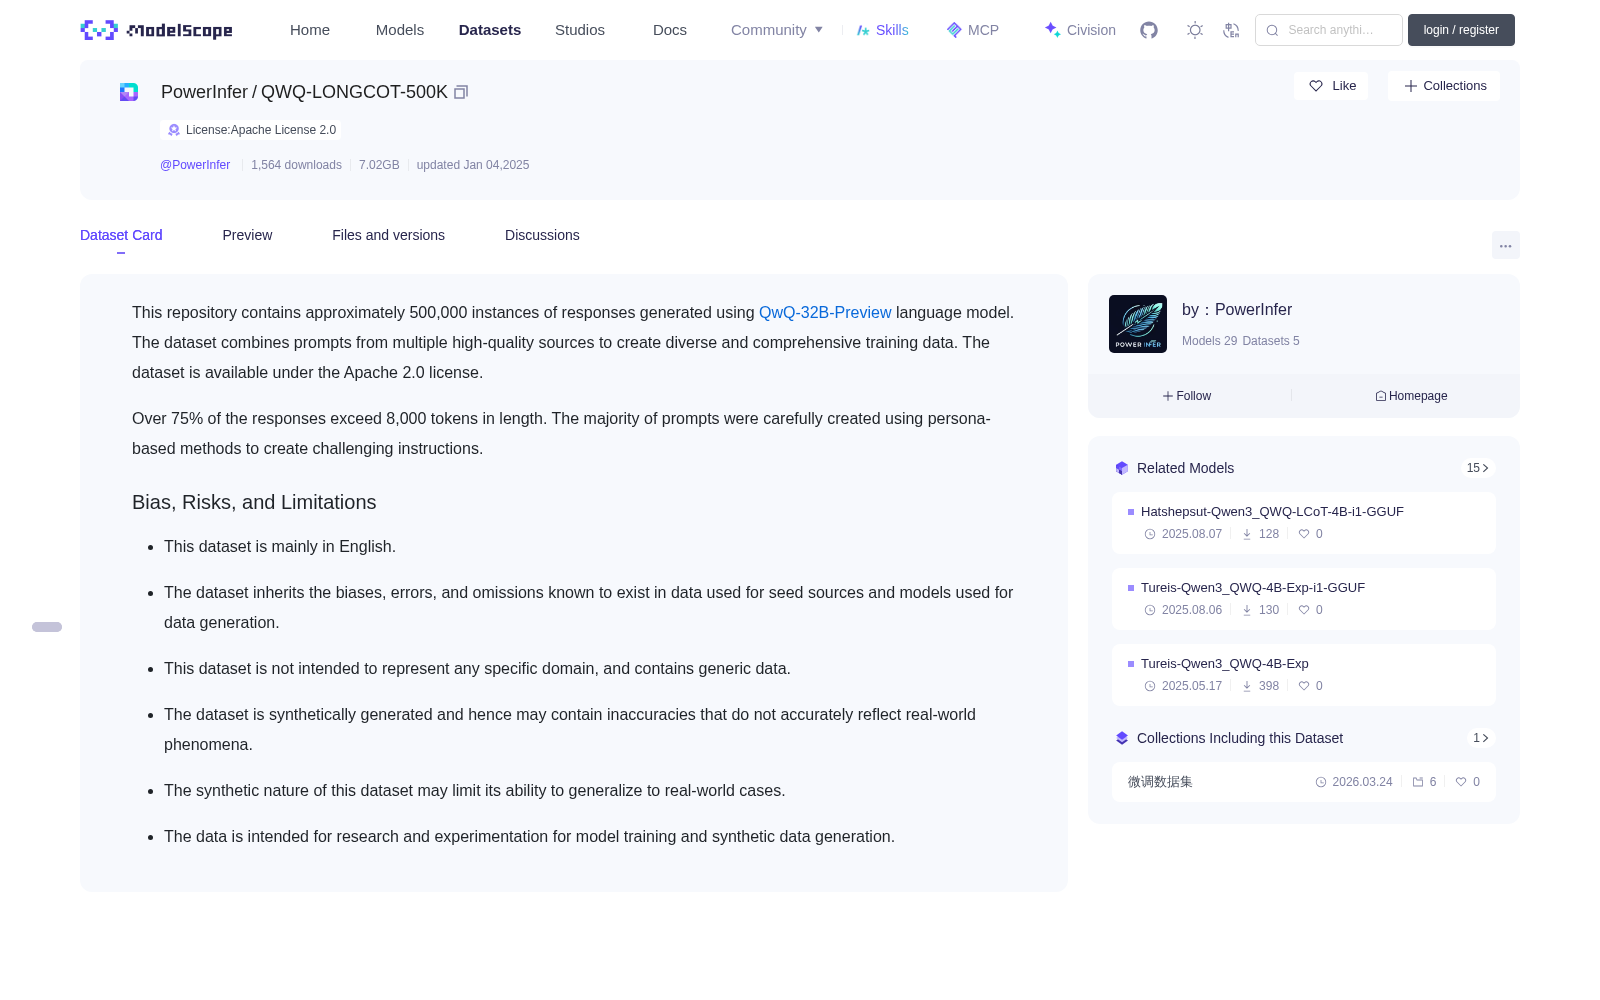This screenshot has height=1000, width=1600.
Task: Click the Skills sparkle icon
Action: (x=863, y=30)
